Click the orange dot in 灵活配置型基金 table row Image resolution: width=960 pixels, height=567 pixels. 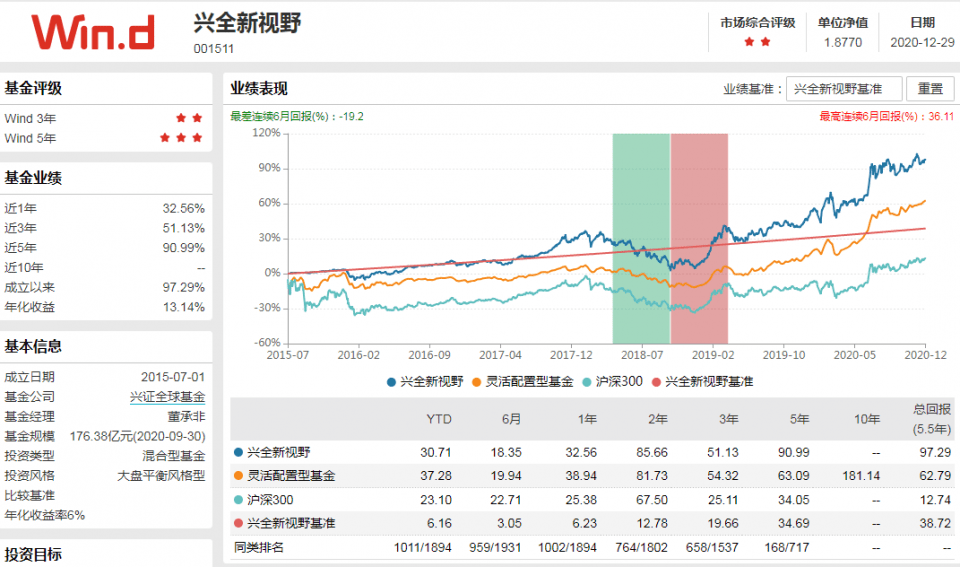[x=239, y=476]
